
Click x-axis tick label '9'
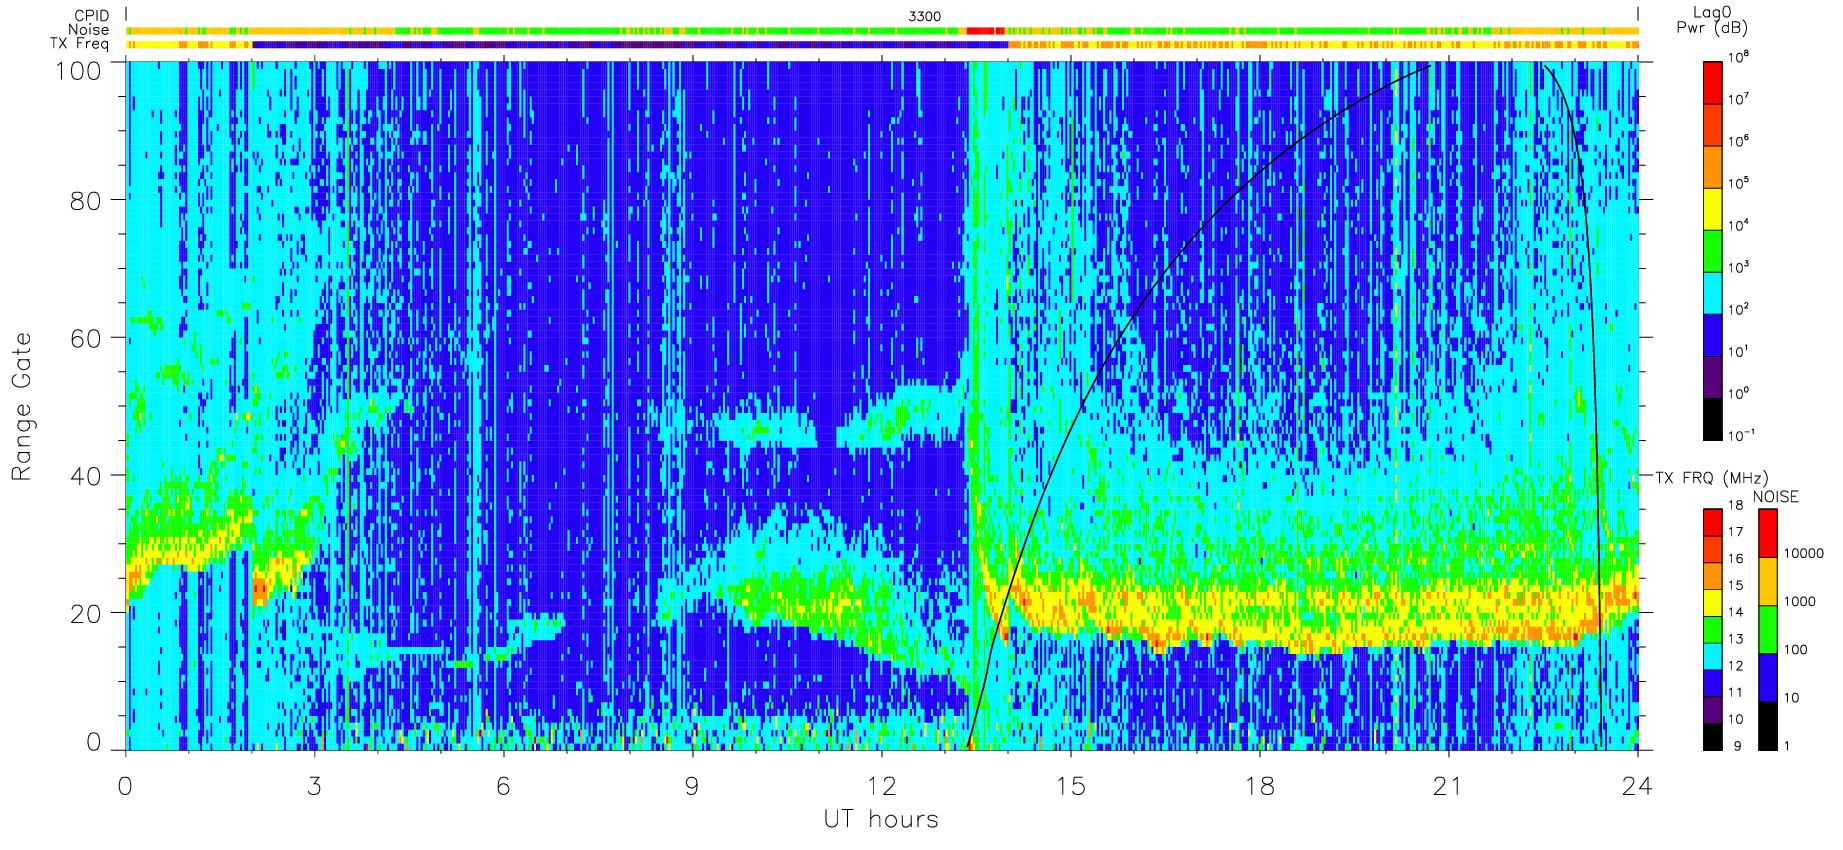point(692,787)
